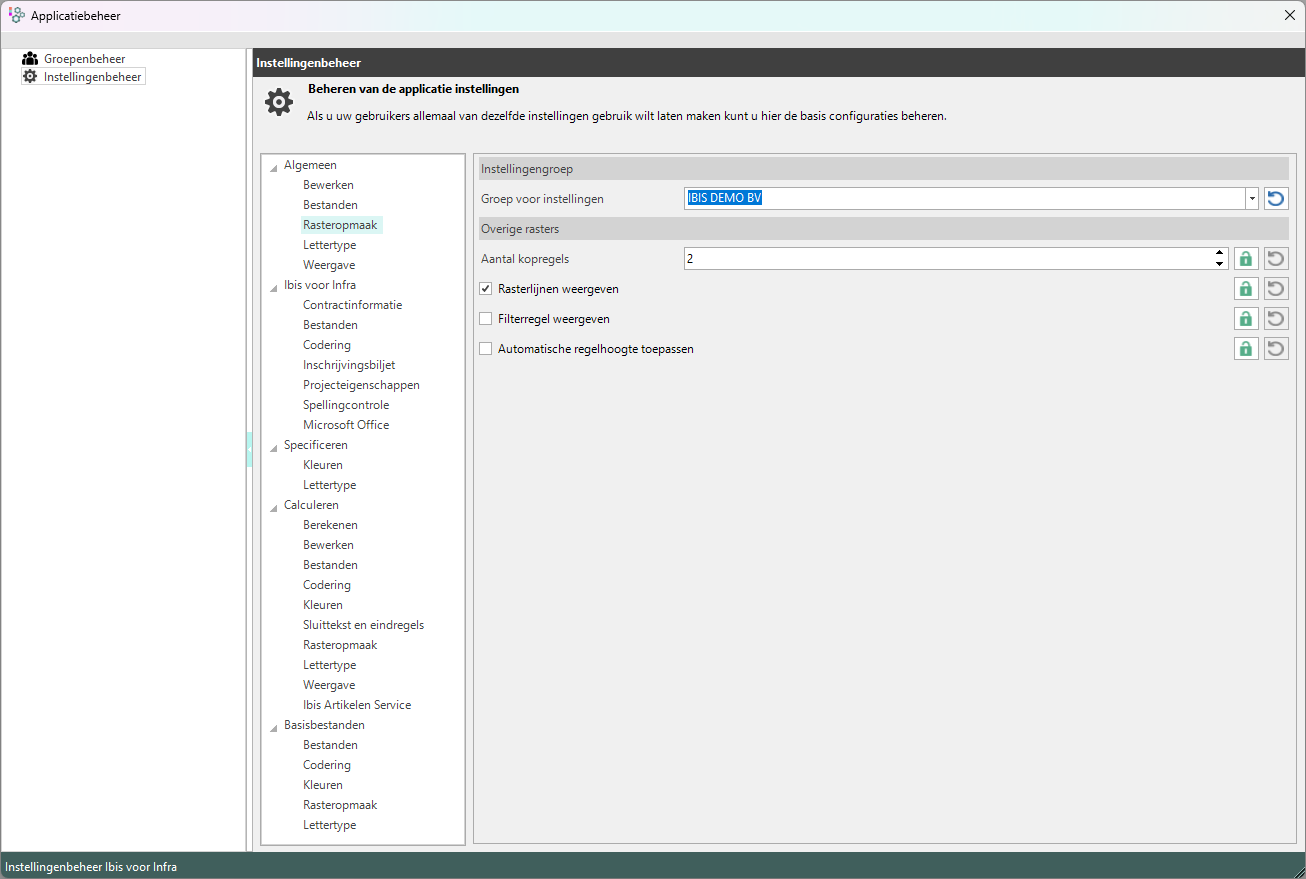Collapse the Algemeen tree section

(x=274, y=166)
